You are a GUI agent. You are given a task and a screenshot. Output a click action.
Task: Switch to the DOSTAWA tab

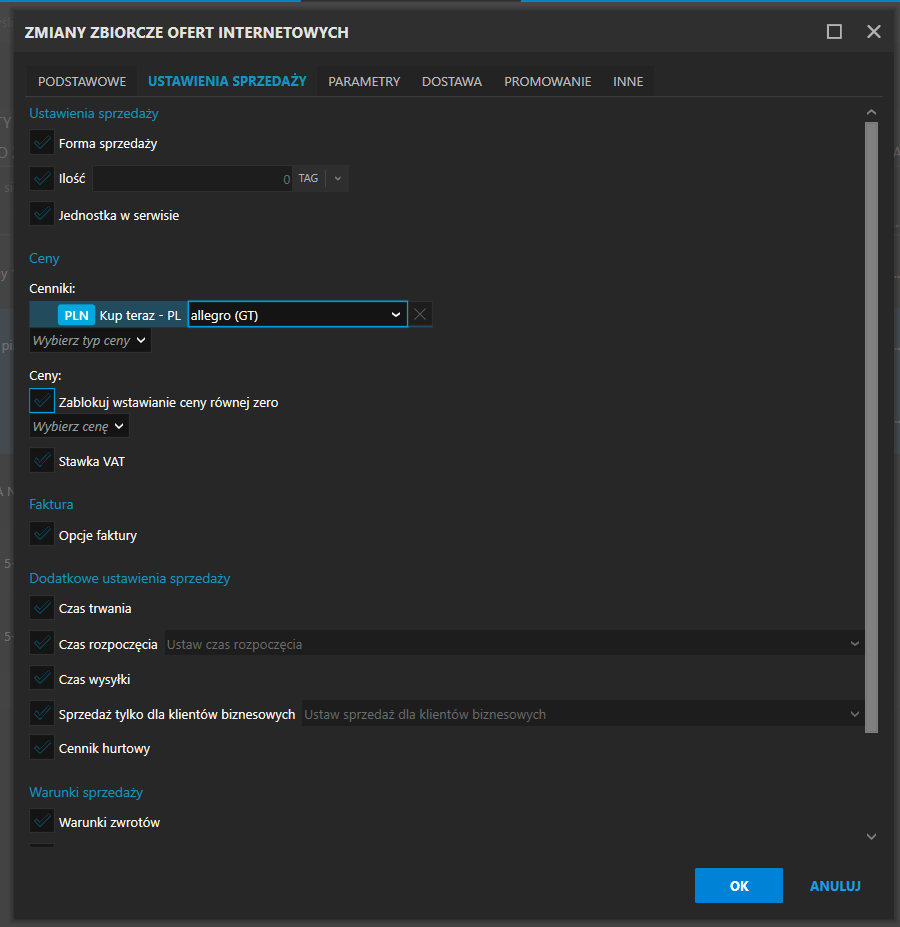tap(452, 82)
